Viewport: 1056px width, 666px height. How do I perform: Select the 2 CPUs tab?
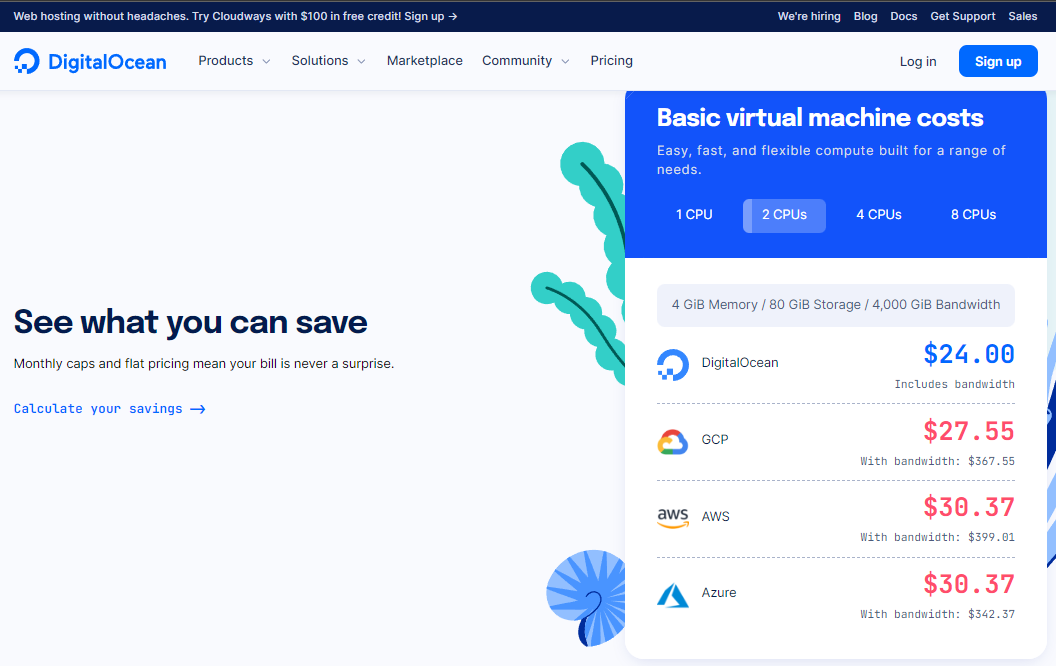point(784,215)
